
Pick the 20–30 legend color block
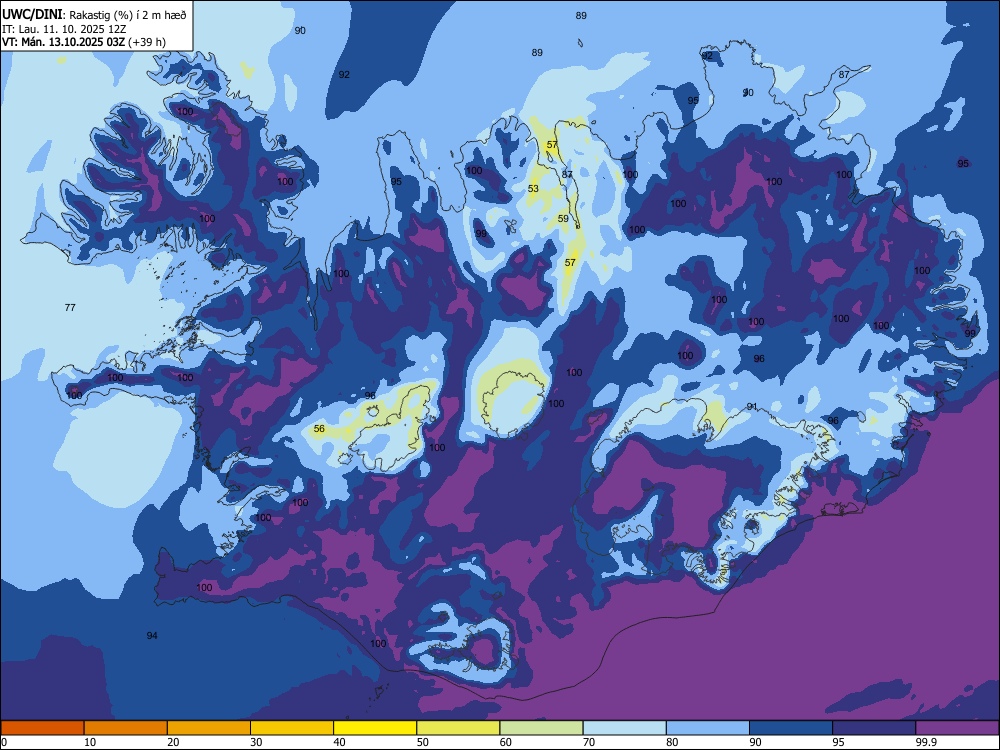209,728
